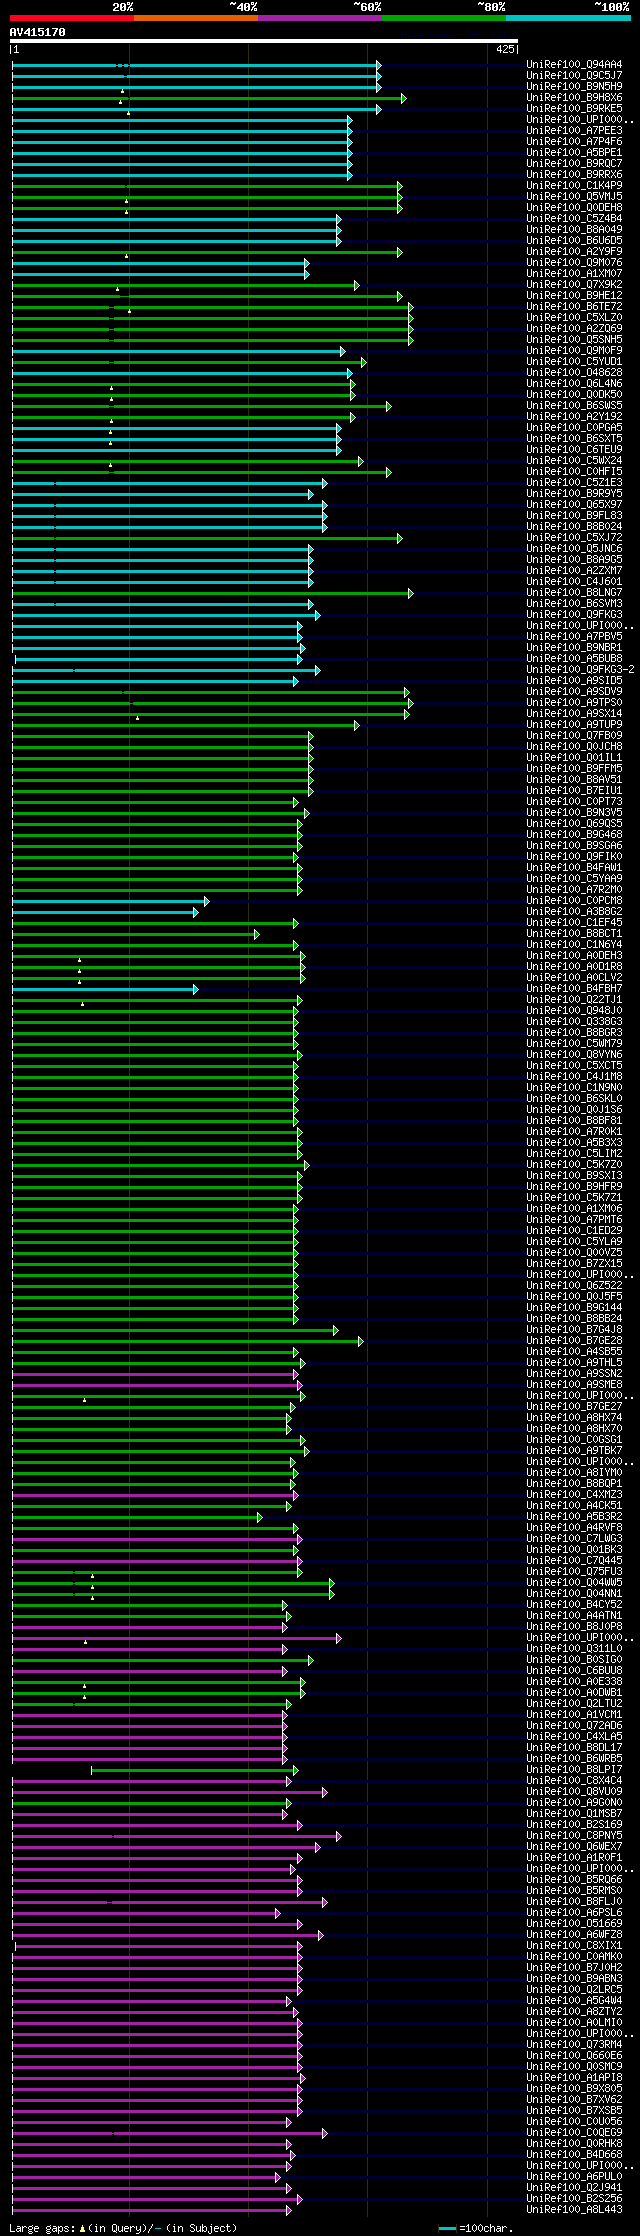The image size is (640, 2236).
Task: Select label UniRef100_C5Z4B4
Action: tap(574, 219)
